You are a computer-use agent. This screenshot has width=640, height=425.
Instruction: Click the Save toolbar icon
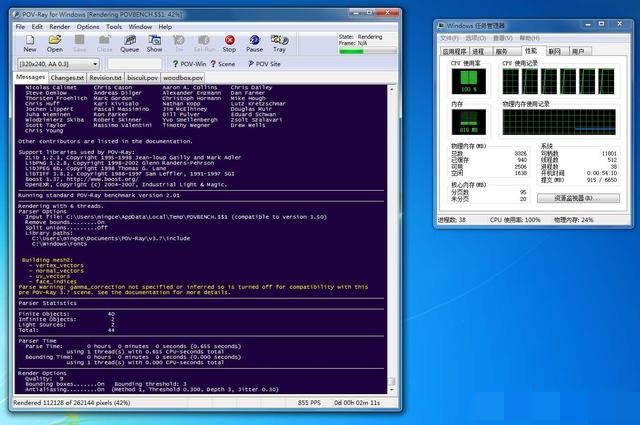point(80,43)
